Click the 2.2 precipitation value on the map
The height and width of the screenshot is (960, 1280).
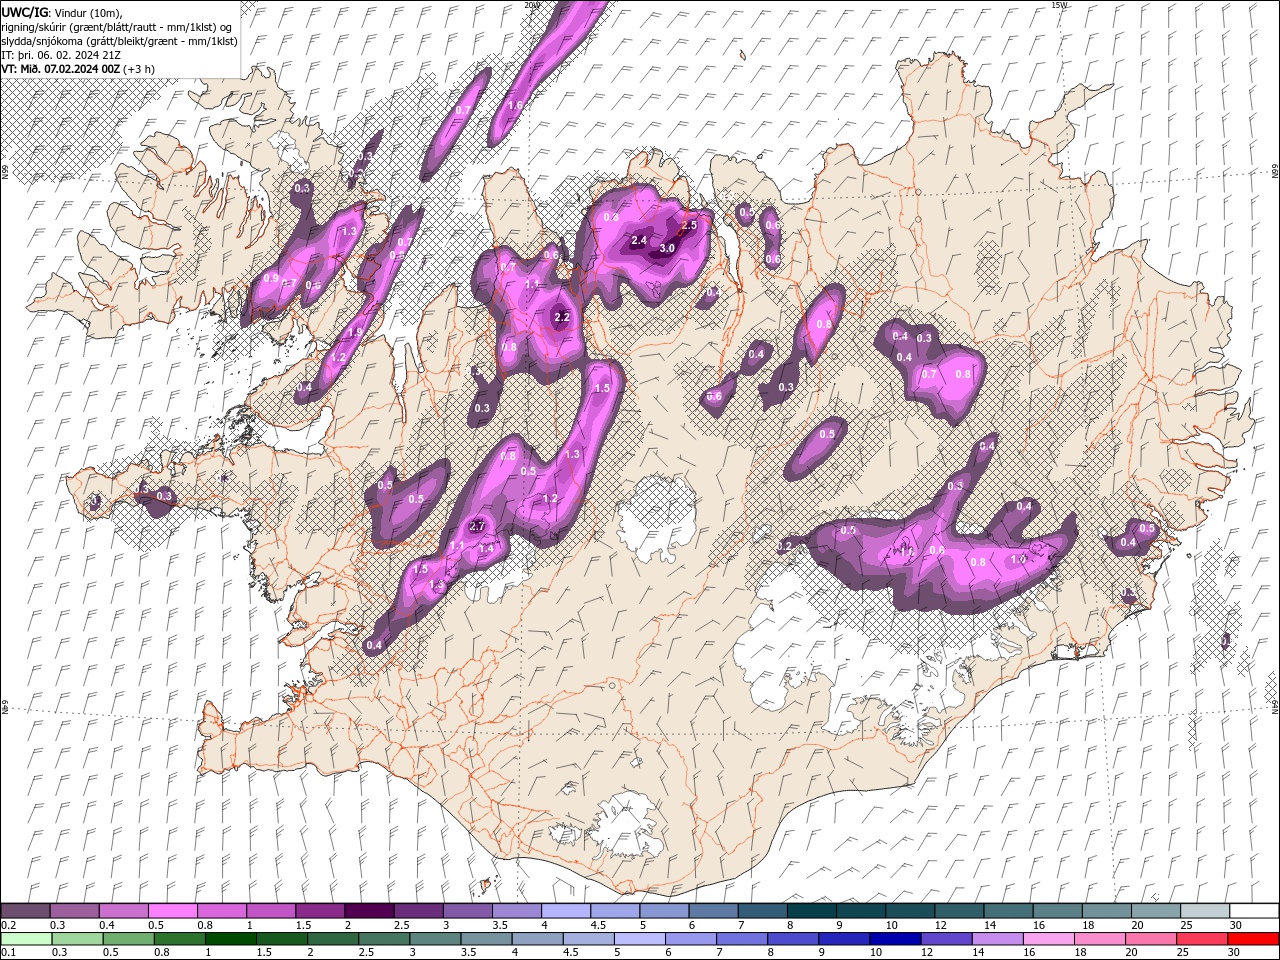(562, 318)
